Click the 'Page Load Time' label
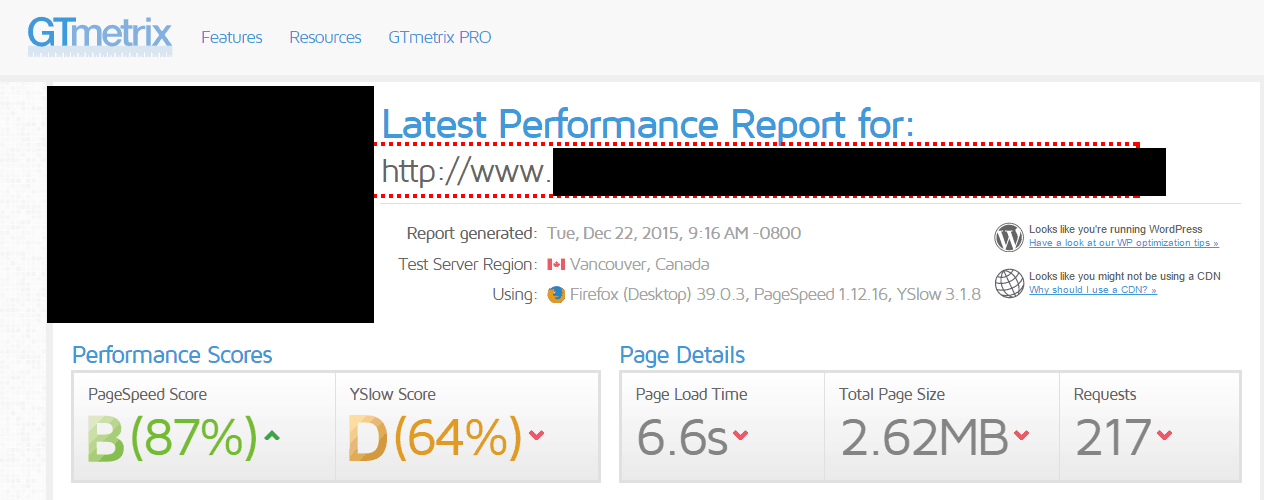Screen dimensions: 1264x500 (691, 394)
